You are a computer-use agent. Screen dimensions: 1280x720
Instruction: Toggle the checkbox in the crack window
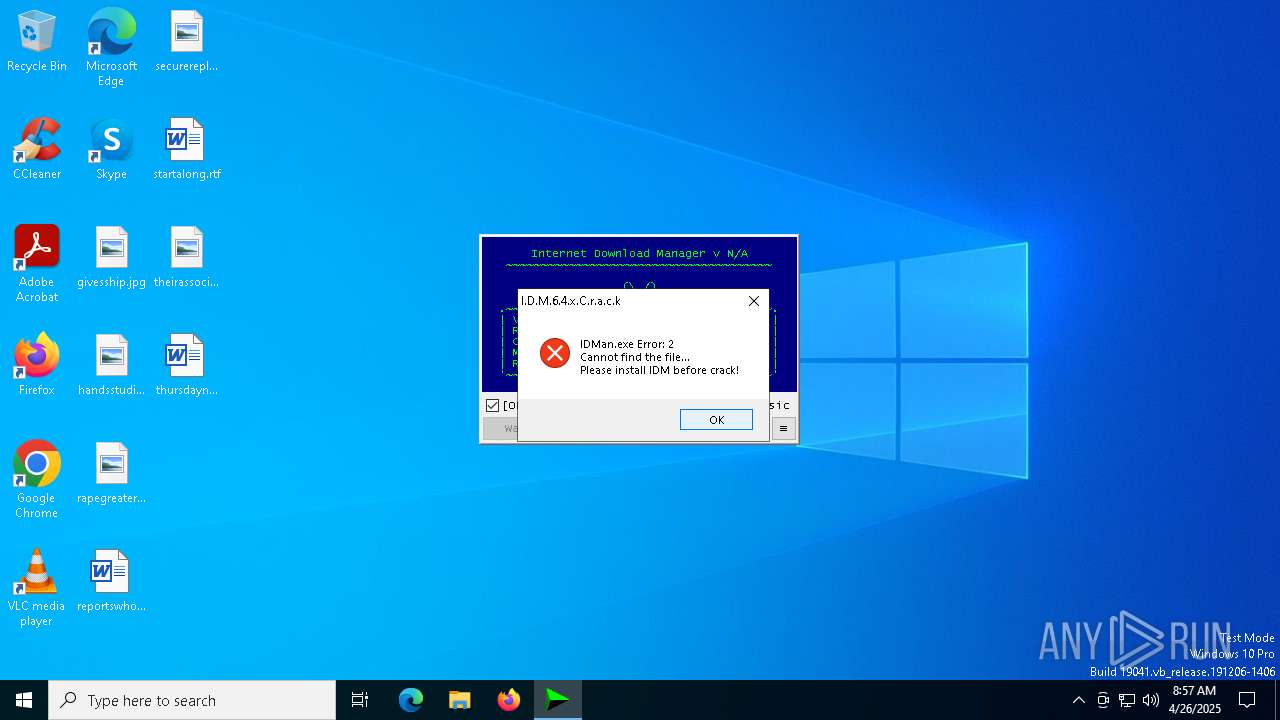pyautogui.click(x=492, y=405)
